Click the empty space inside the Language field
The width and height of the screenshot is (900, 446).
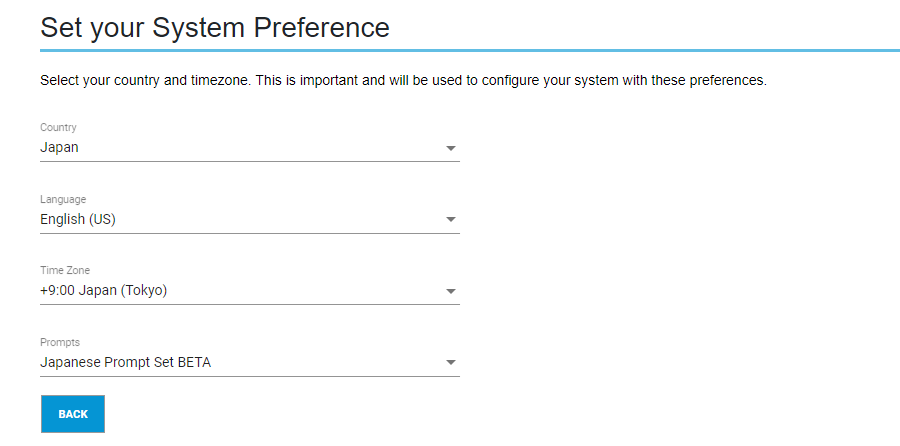(x=290, y=219)
